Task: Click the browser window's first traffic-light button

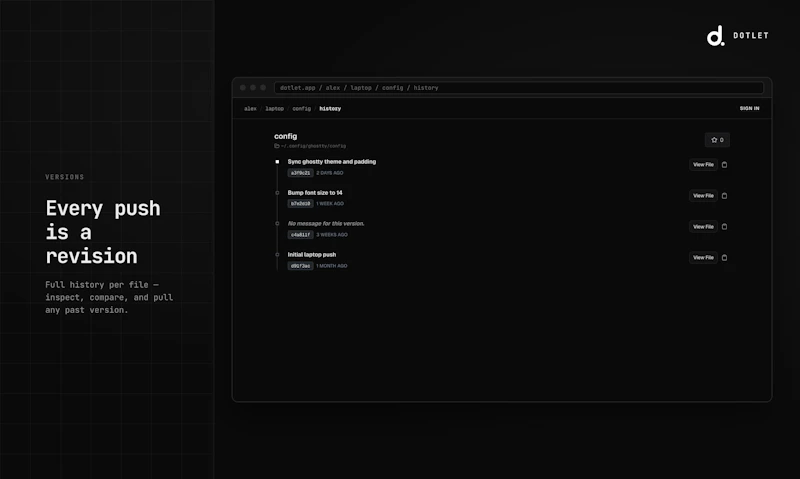Action: 243,88
